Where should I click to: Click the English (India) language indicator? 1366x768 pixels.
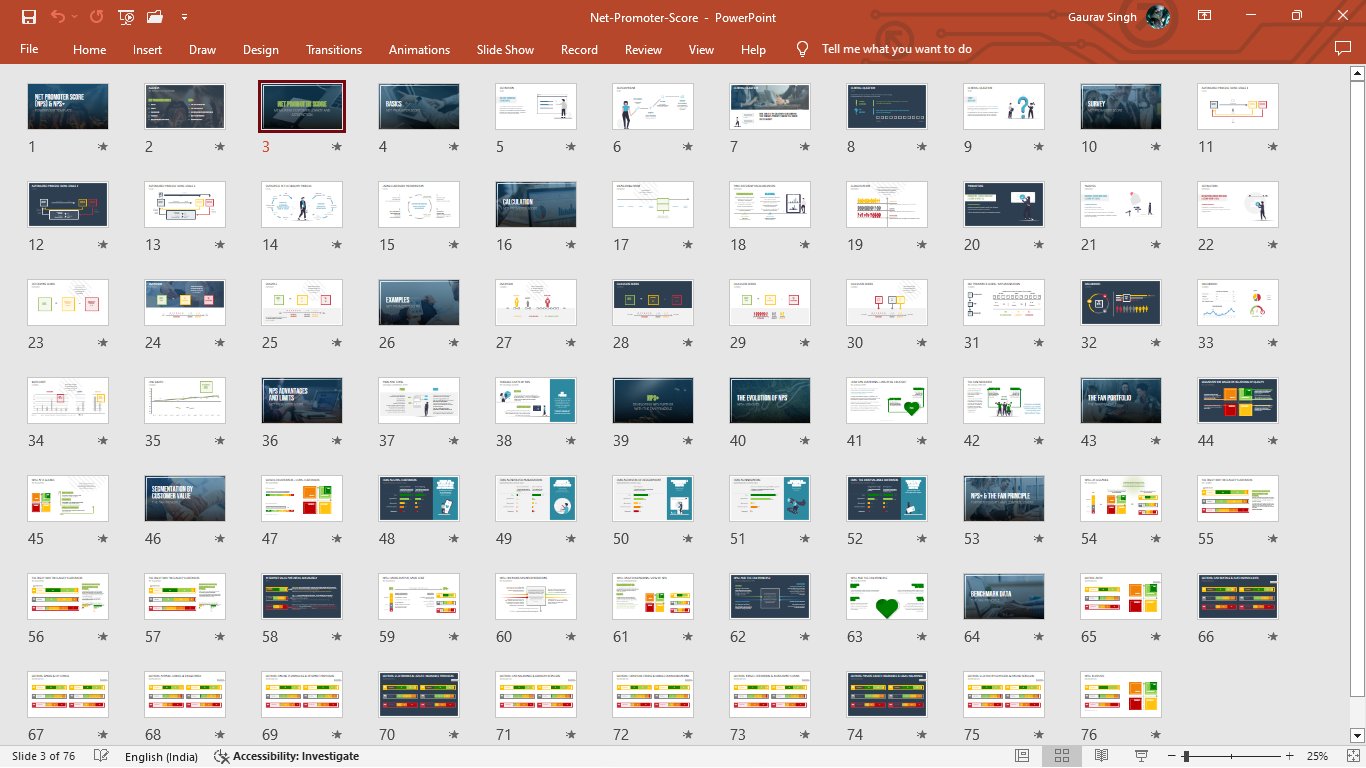coord(161,756)
